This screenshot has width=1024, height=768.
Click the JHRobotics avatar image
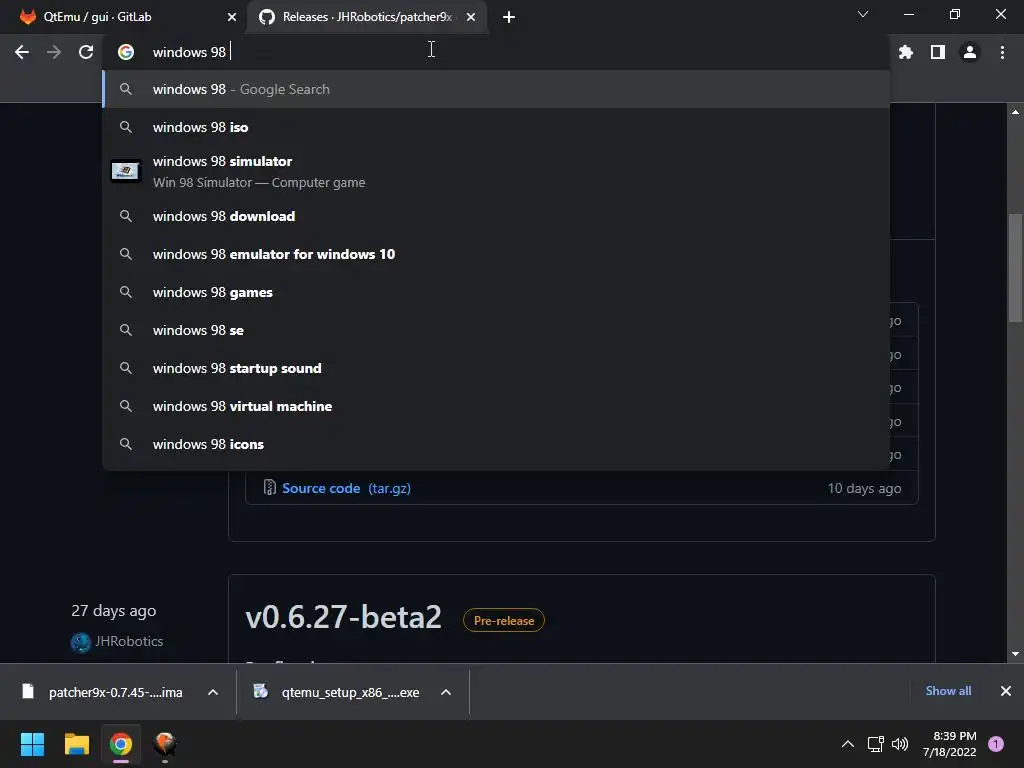[x=80, y=642]
